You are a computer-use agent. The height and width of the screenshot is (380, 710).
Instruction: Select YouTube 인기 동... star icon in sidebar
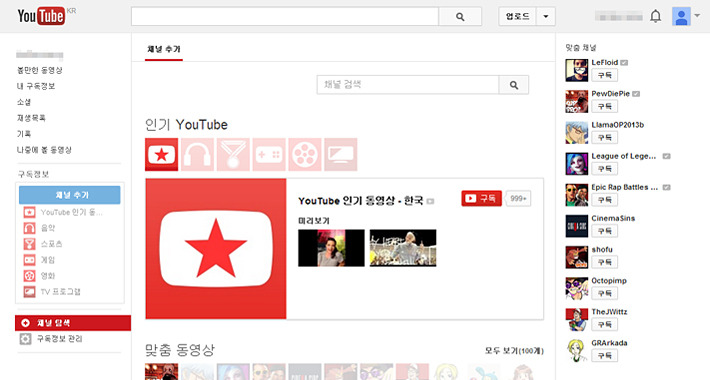pyautogui.click(x=29, y=212)
